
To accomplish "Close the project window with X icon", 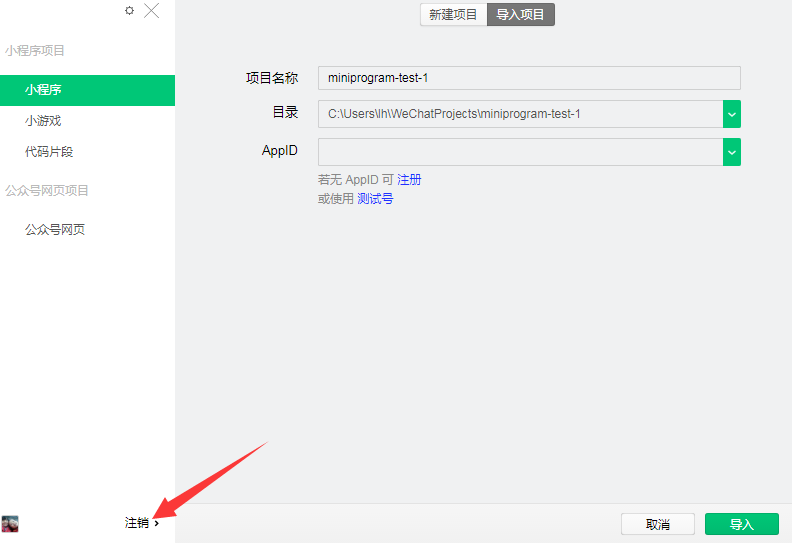I will pyautogui.click(x=152, y=11).
